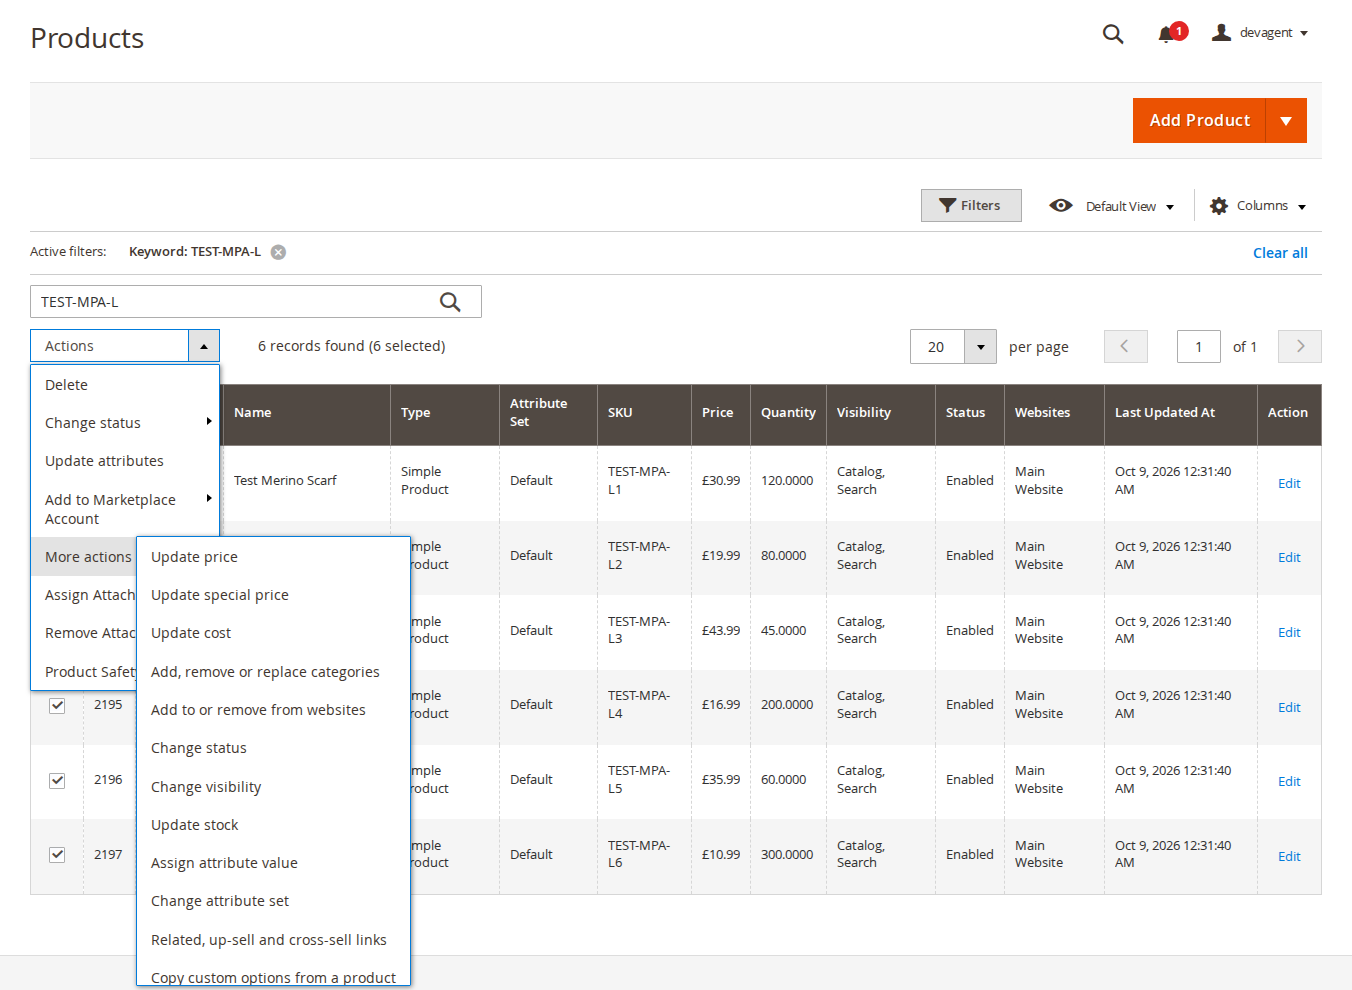The width and height of the screenshot is (1352, 990).
Task: Open the Default View dropdown
Action: [1112, 206]
